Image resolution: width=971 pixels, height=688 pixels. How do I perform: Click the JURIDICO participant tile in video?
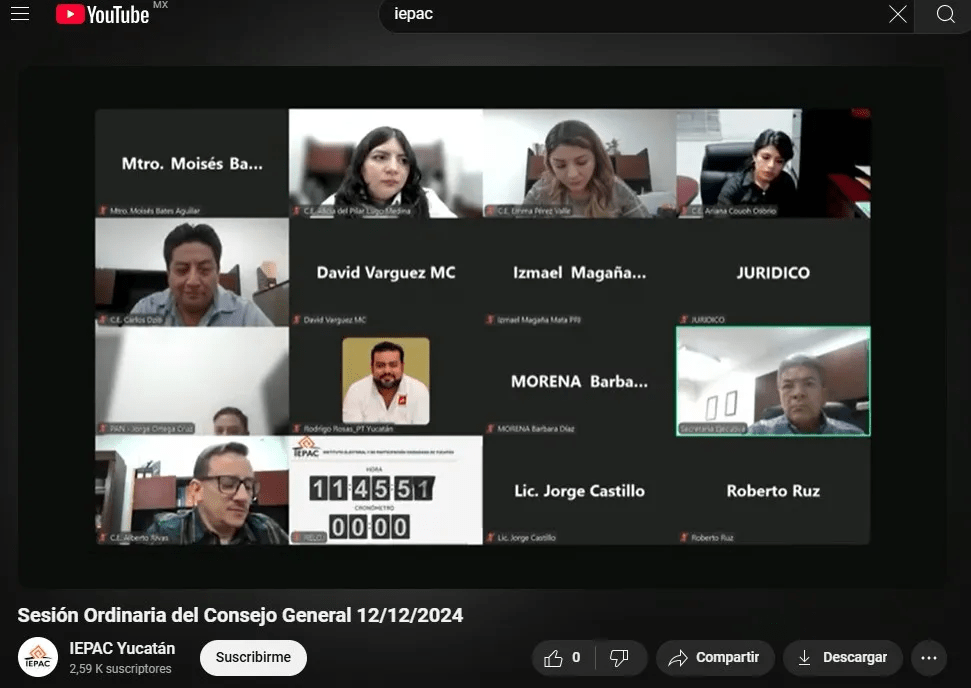[x=773, y=272]
